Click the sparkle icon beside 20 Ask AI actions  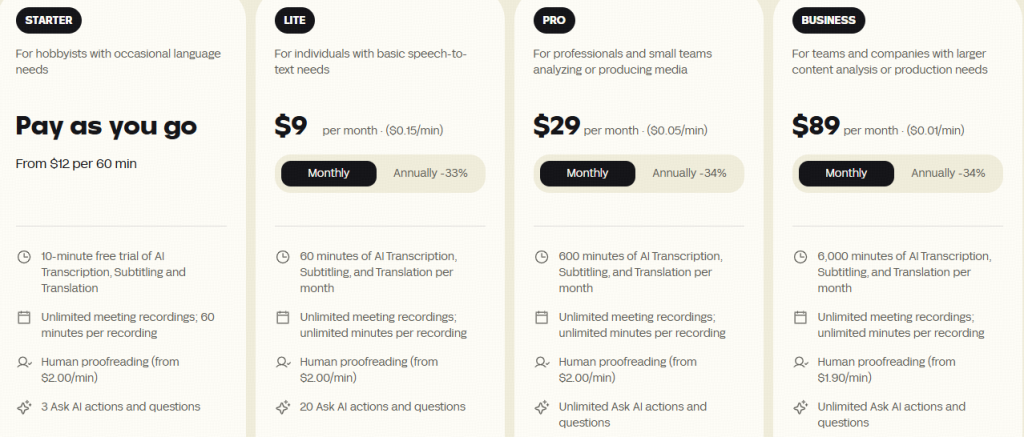pyautogui.click(x=283, y=408)
